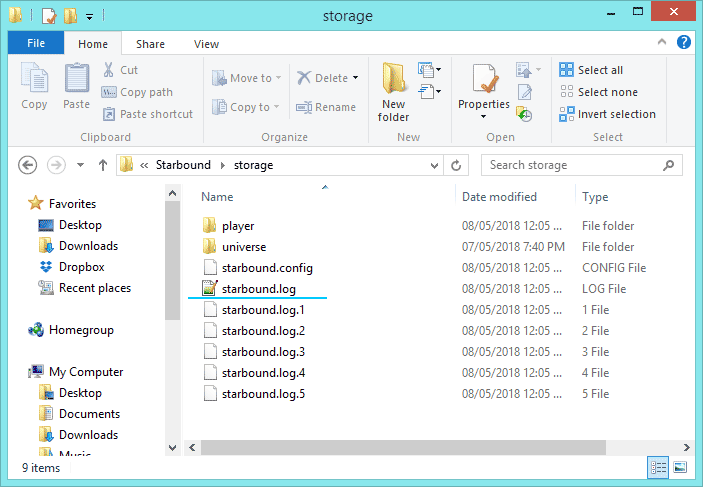Image resolution: width=703 pixels, height=487 pixels.
Task: Refresh the storage folder view
Action: pyautogui.click(x=456, y=165)
